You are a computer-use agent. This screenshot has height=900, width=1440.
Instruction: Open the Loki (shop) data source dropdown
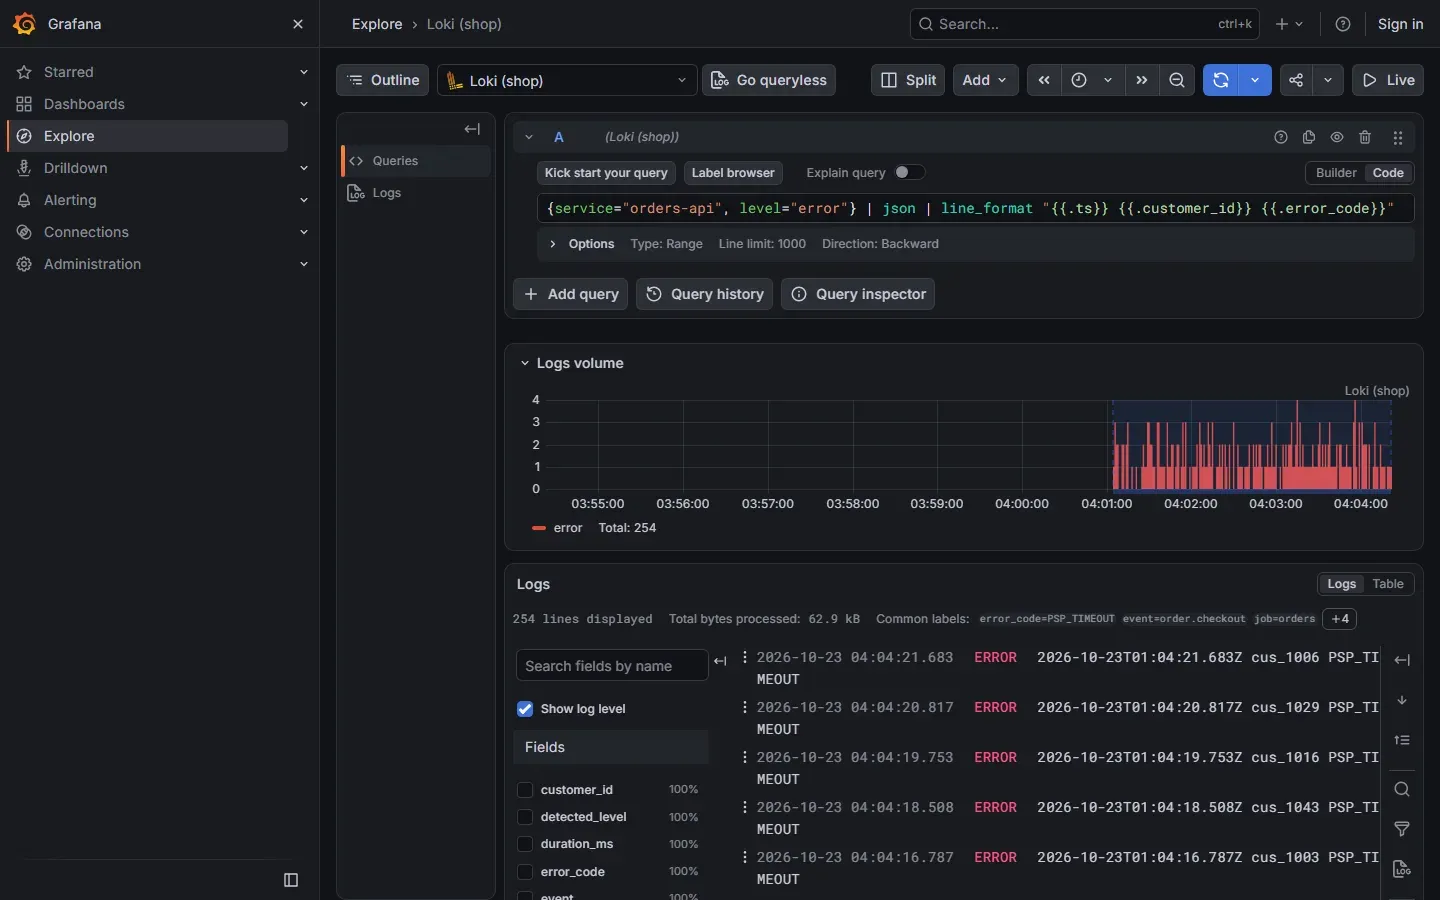click(x=567, y=80)
